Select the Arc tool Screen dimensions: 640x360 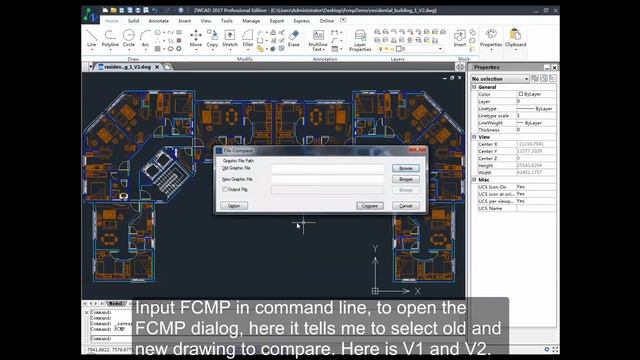145,38
